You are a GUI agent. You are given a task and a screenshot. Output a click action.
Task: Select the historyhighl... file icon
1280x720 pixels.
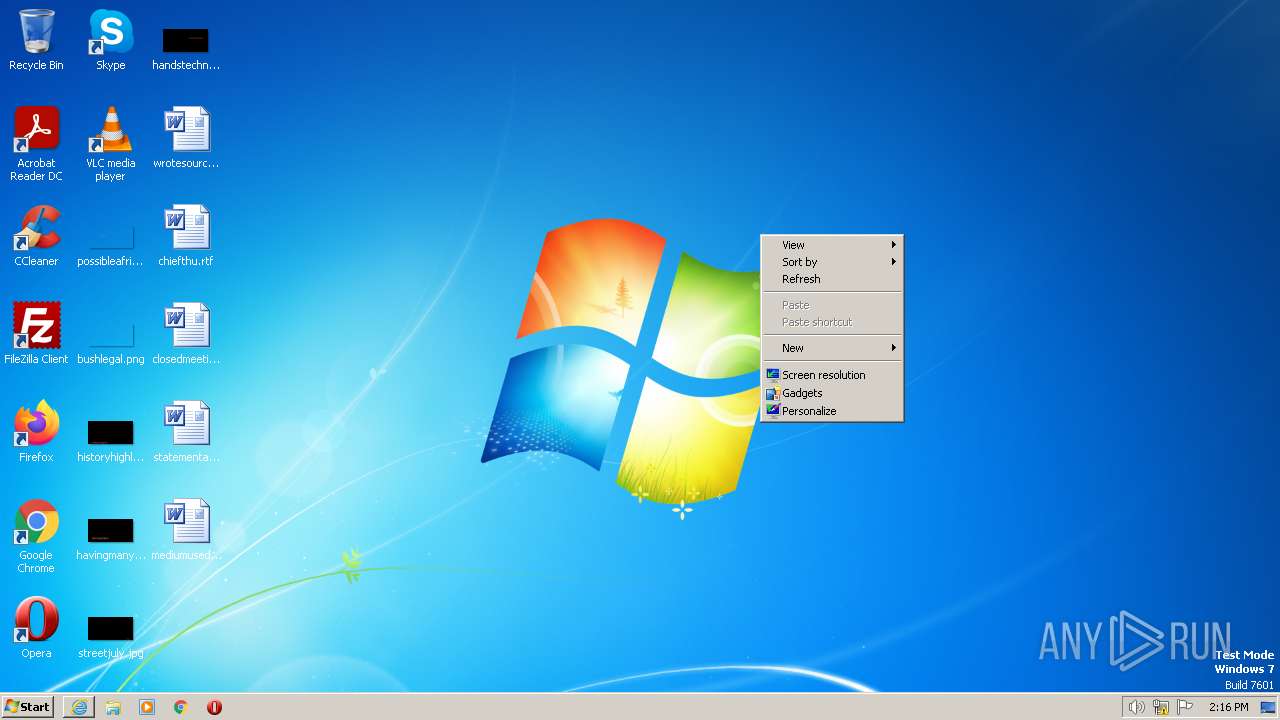click(x=110, y=442)
